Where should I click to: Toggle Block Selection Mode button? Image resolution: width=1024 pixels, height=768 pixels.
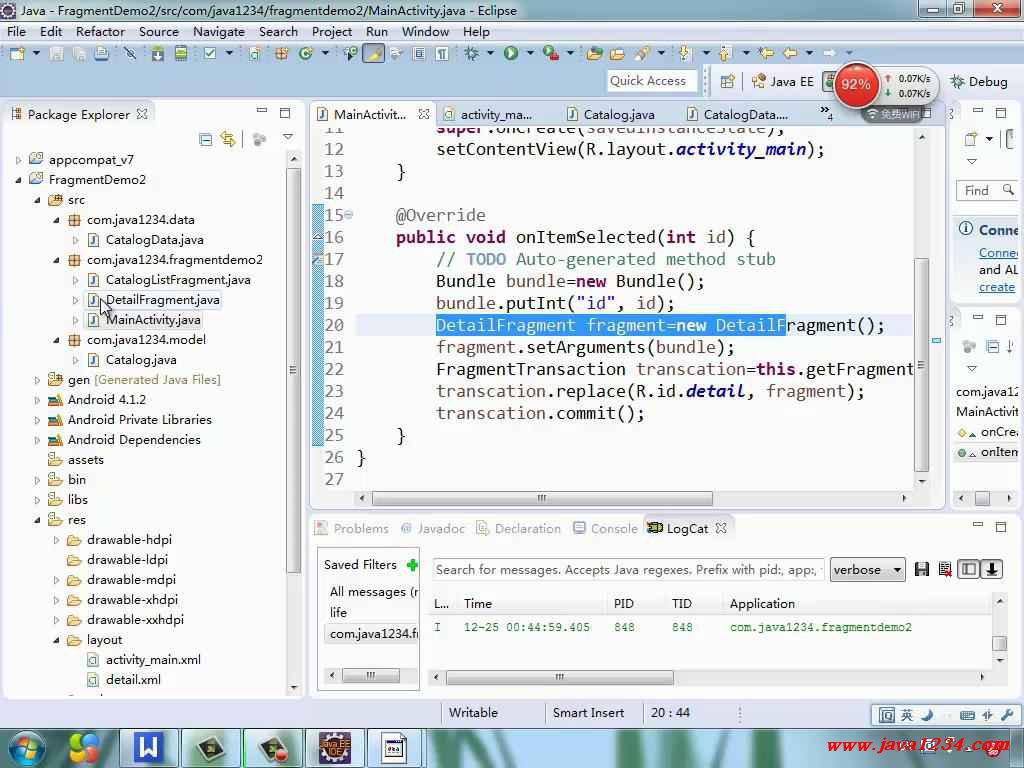tap(419, 54)
